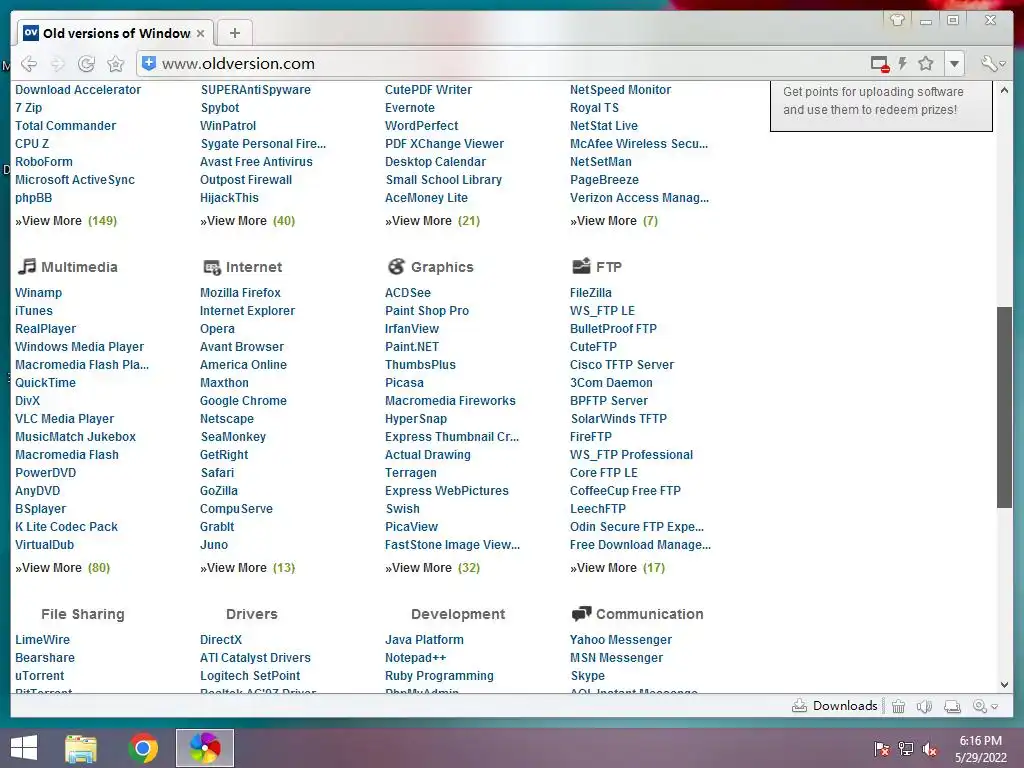
Task: Open the Mozilla Firefox link
Action: pos(240,293)
